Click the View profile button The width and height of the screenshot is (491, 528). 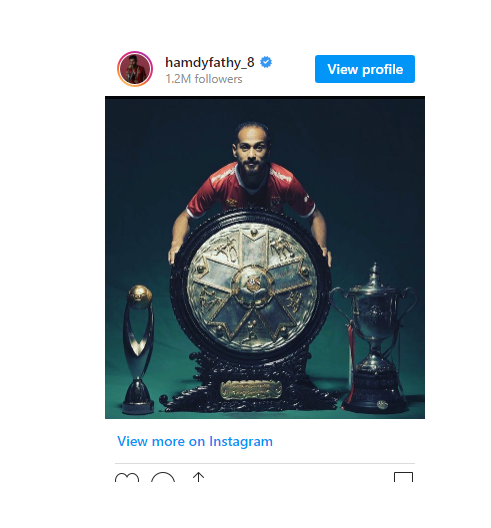tap(365, 69)
